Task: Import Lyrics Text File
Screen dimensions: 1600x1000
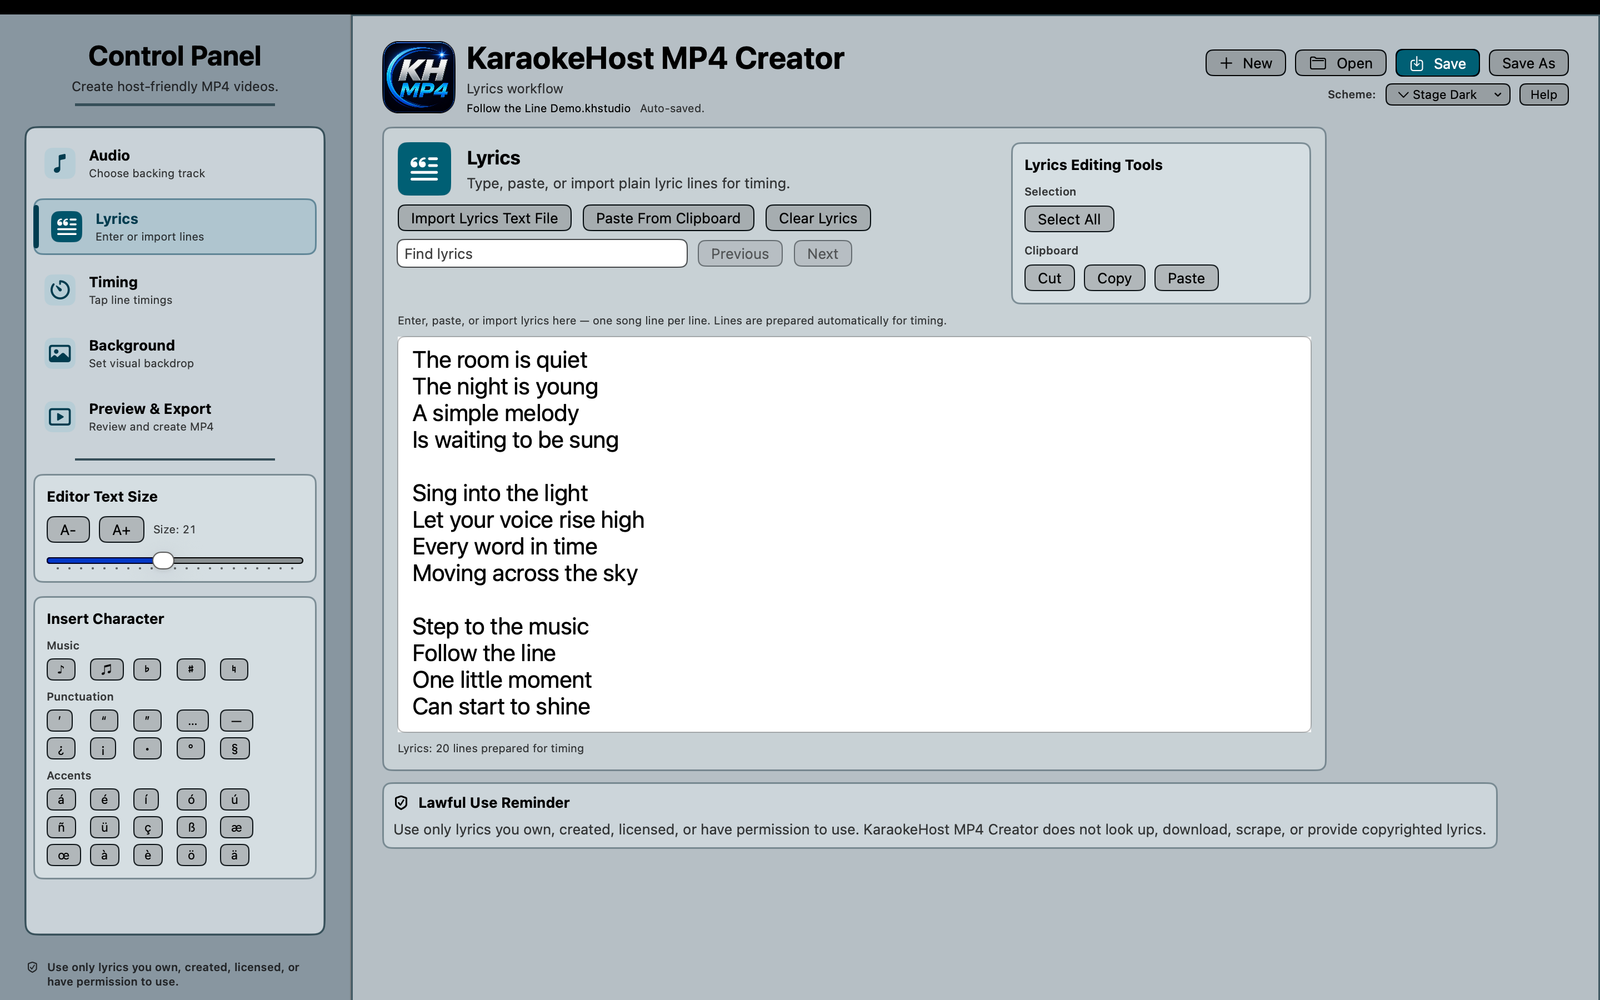Action: coord(484,218)
